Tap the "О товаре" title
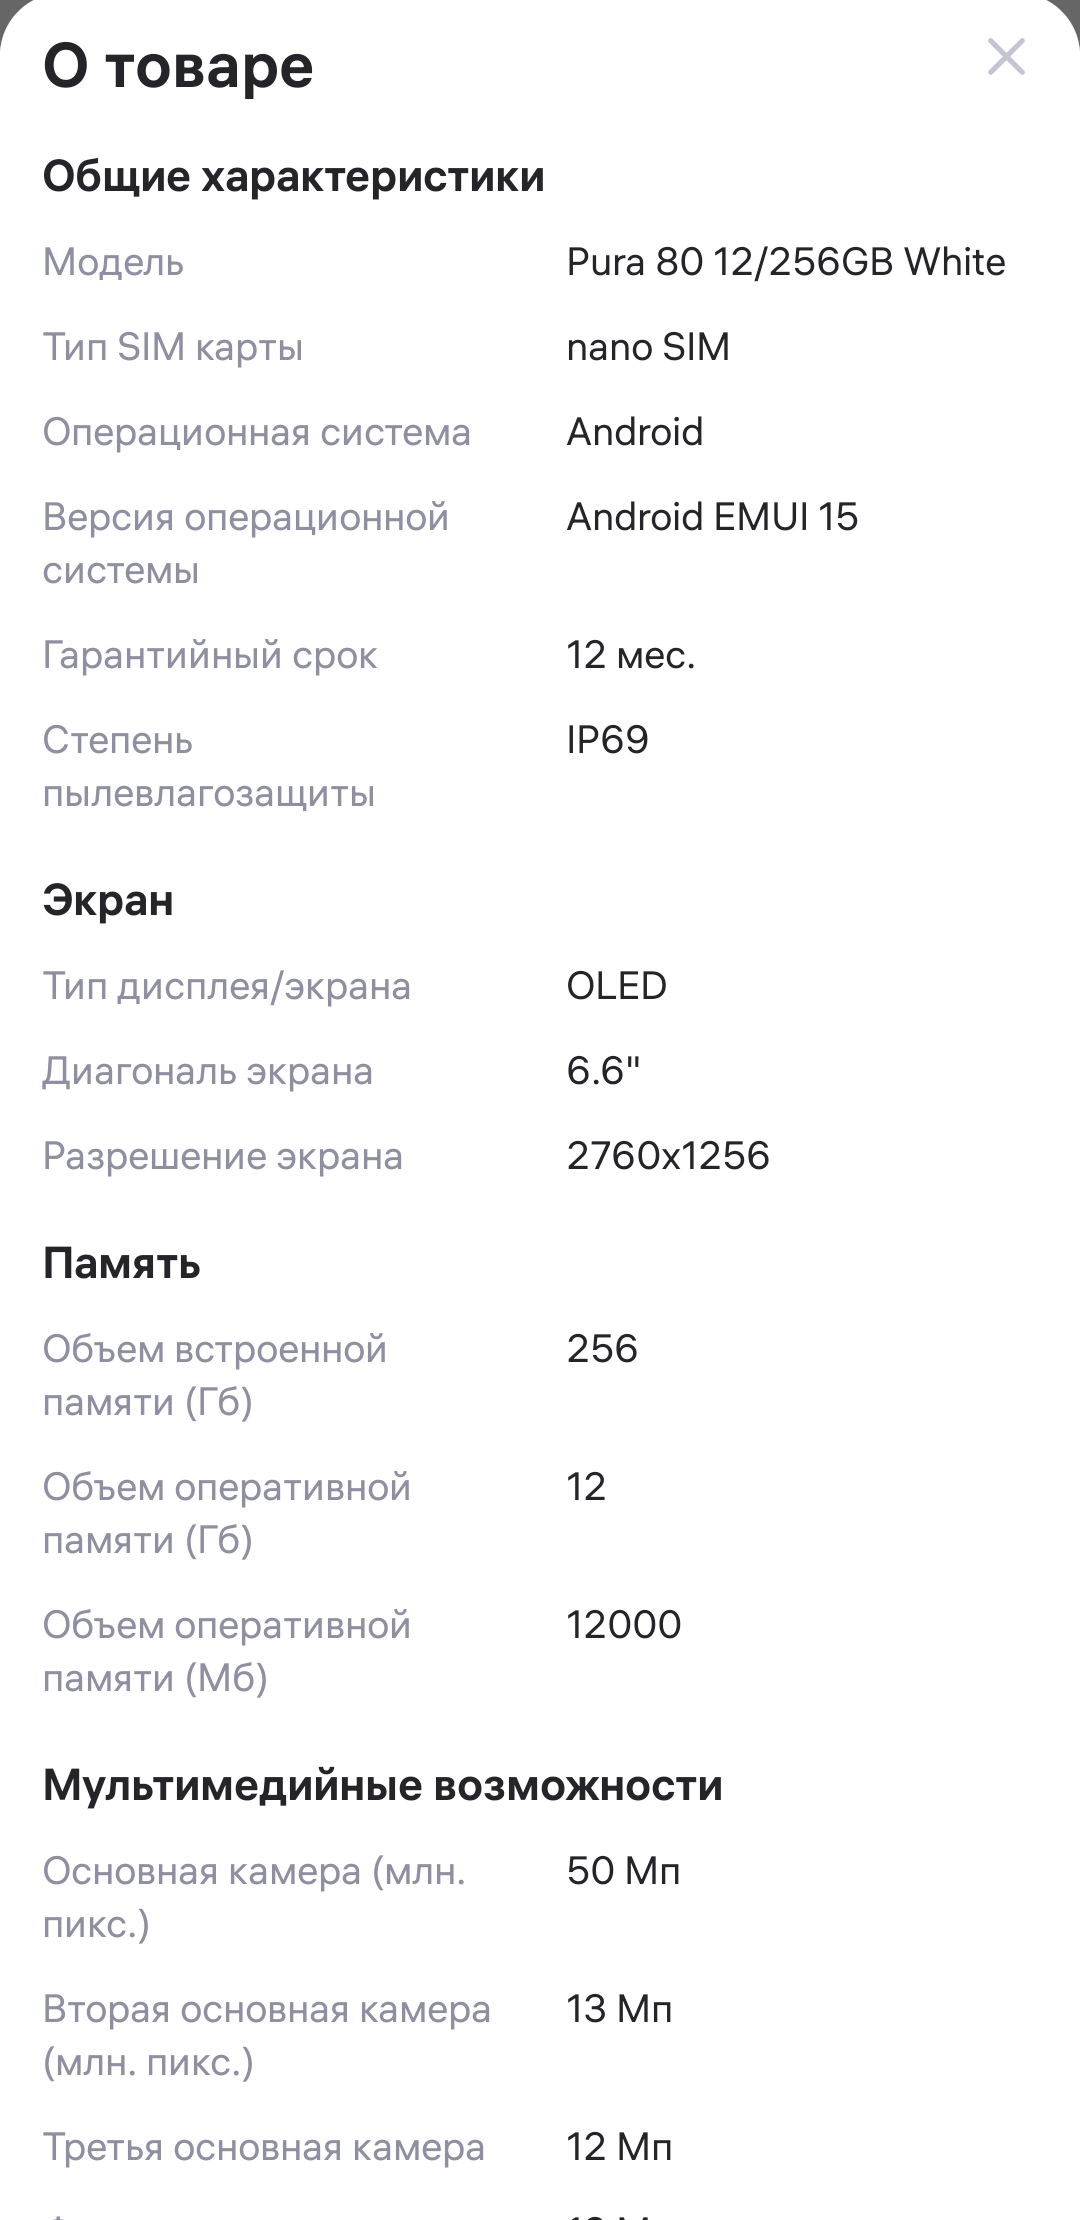1080x2220 pixels. [x=178, y=67]
